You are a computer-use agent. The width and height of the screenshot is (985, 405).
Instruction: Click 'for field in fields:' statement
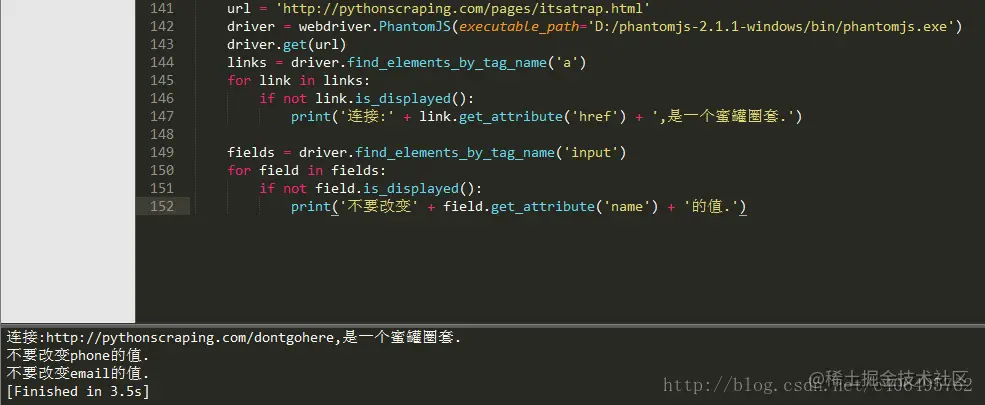[x=307, y=170]
